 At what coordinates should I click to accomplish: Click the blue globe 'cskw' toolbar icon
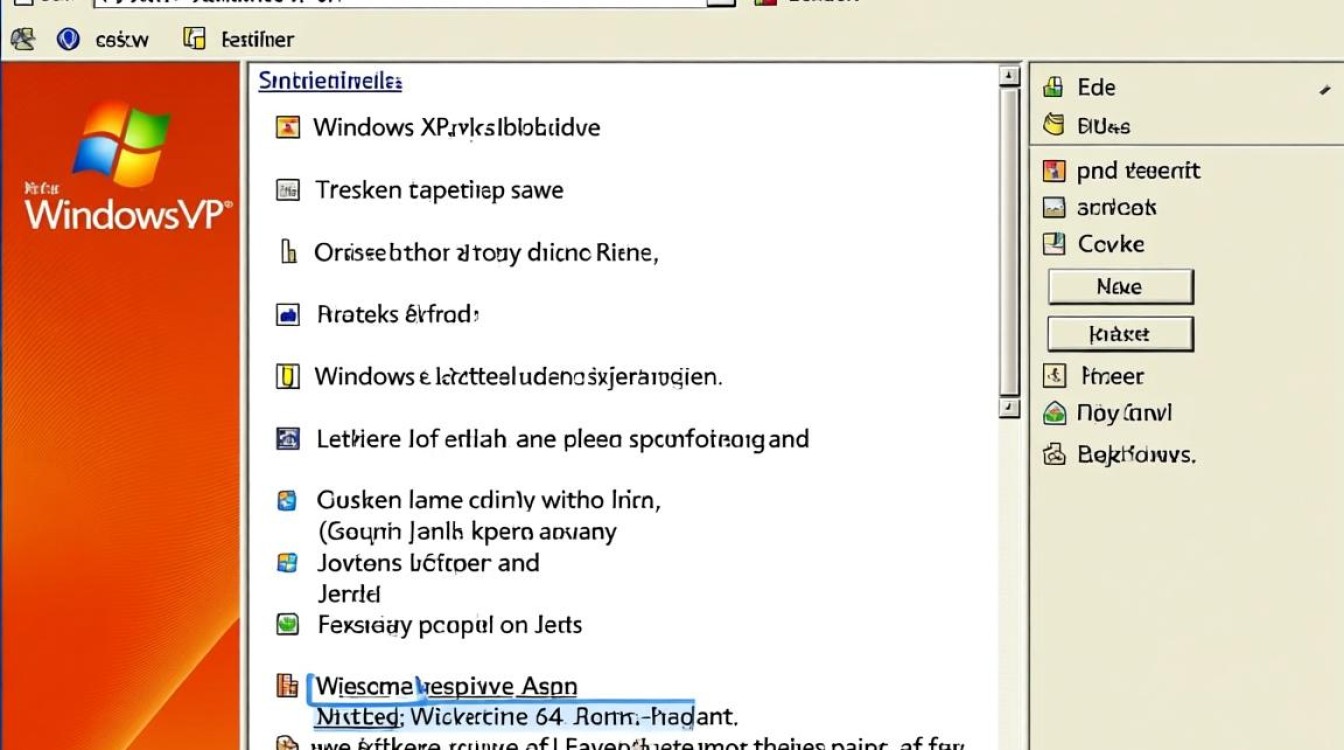(x=68, y=39)
